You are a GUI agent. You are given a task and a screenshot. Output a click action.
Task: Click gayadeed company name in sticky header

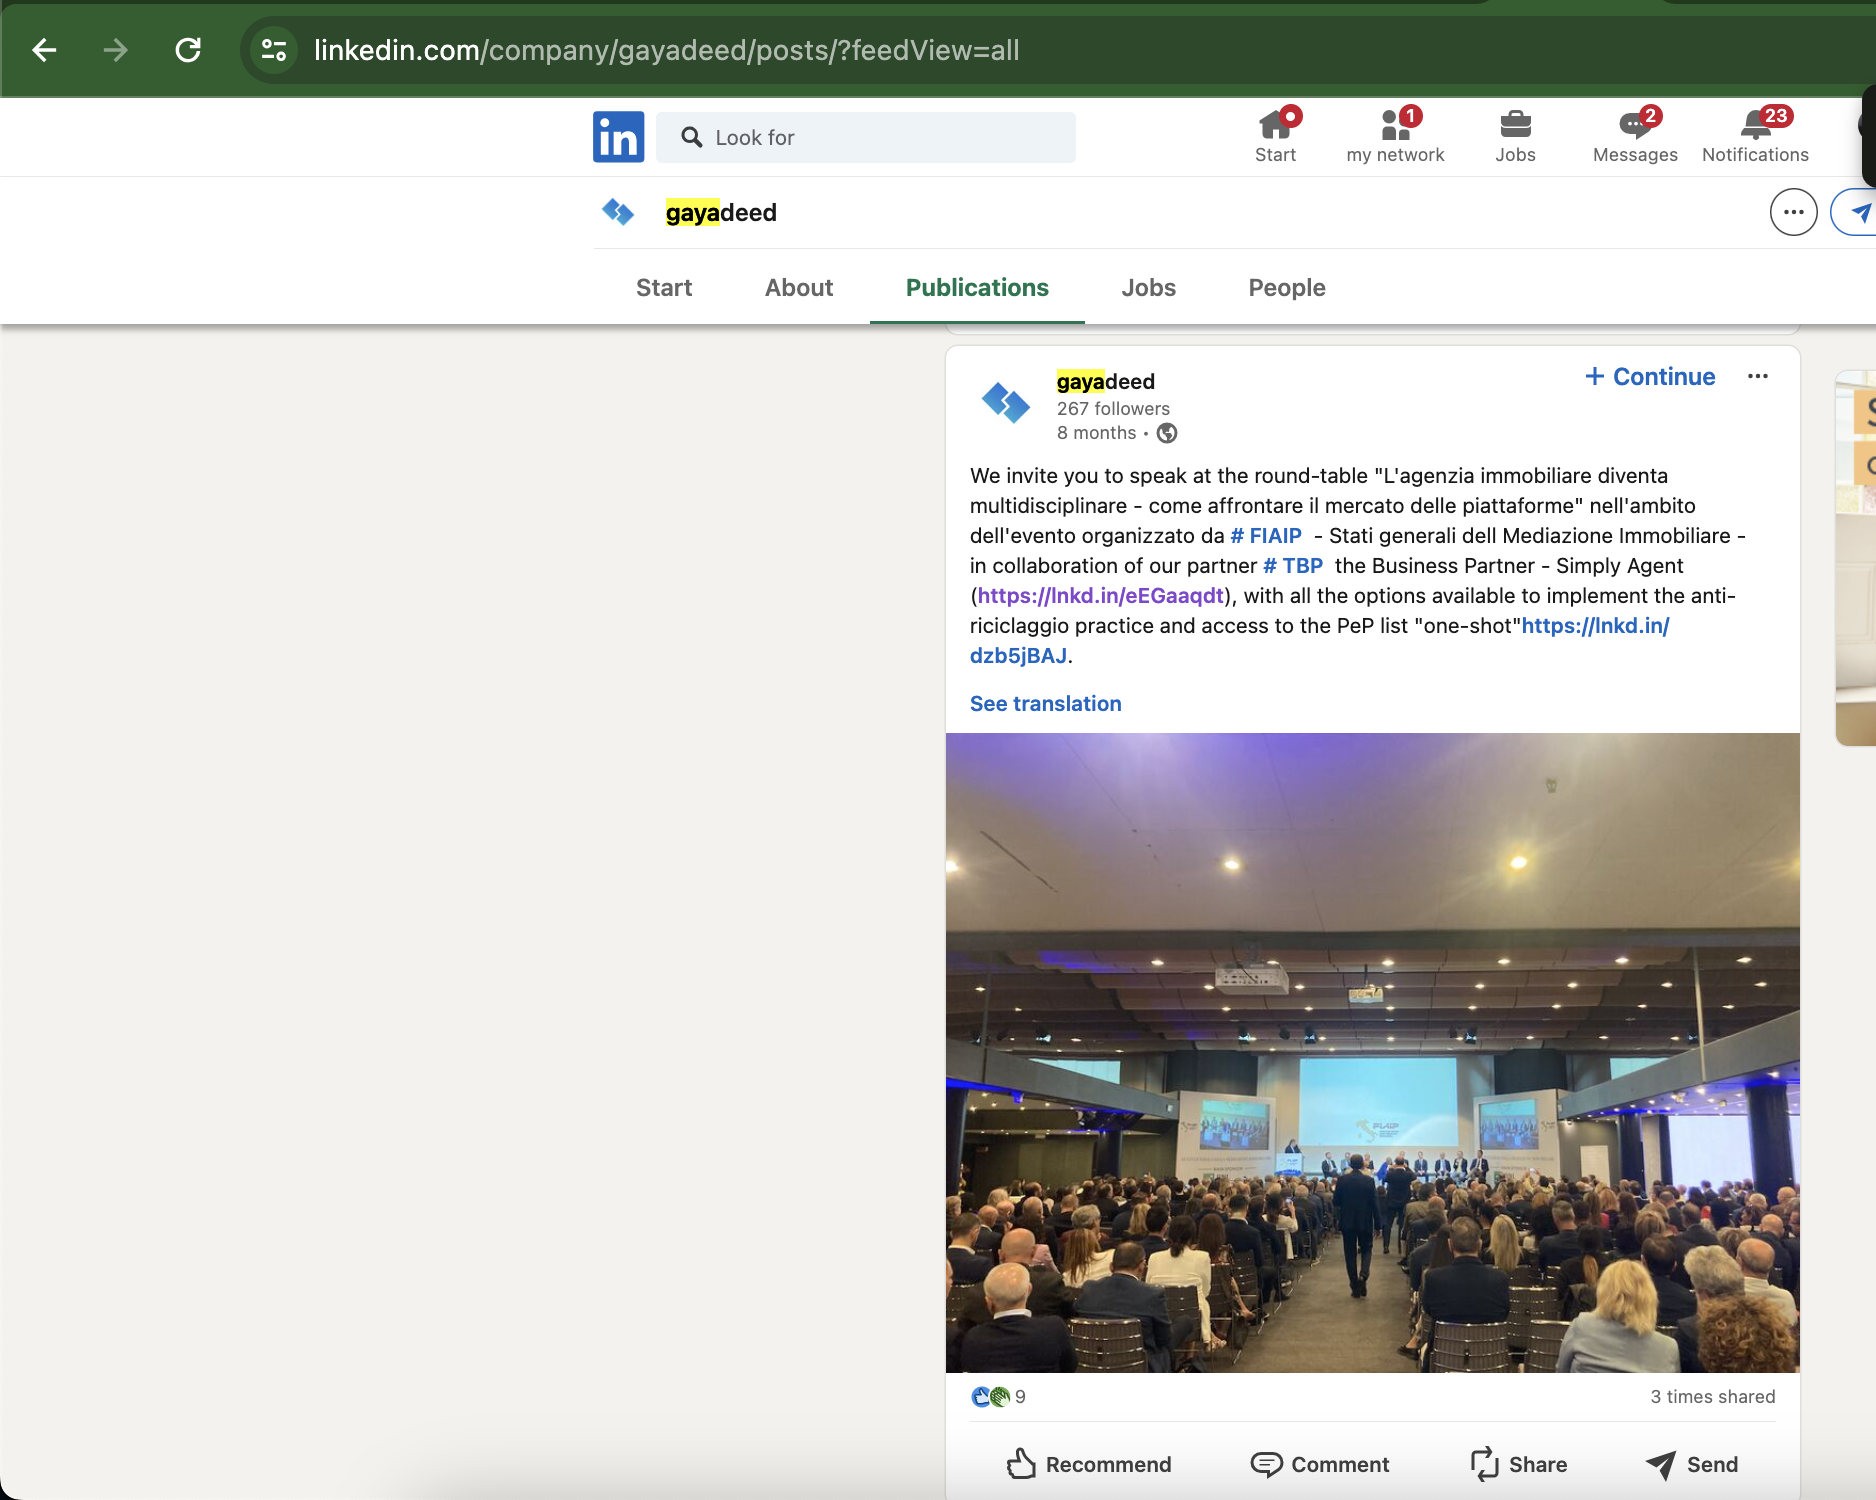coord(721,213)
